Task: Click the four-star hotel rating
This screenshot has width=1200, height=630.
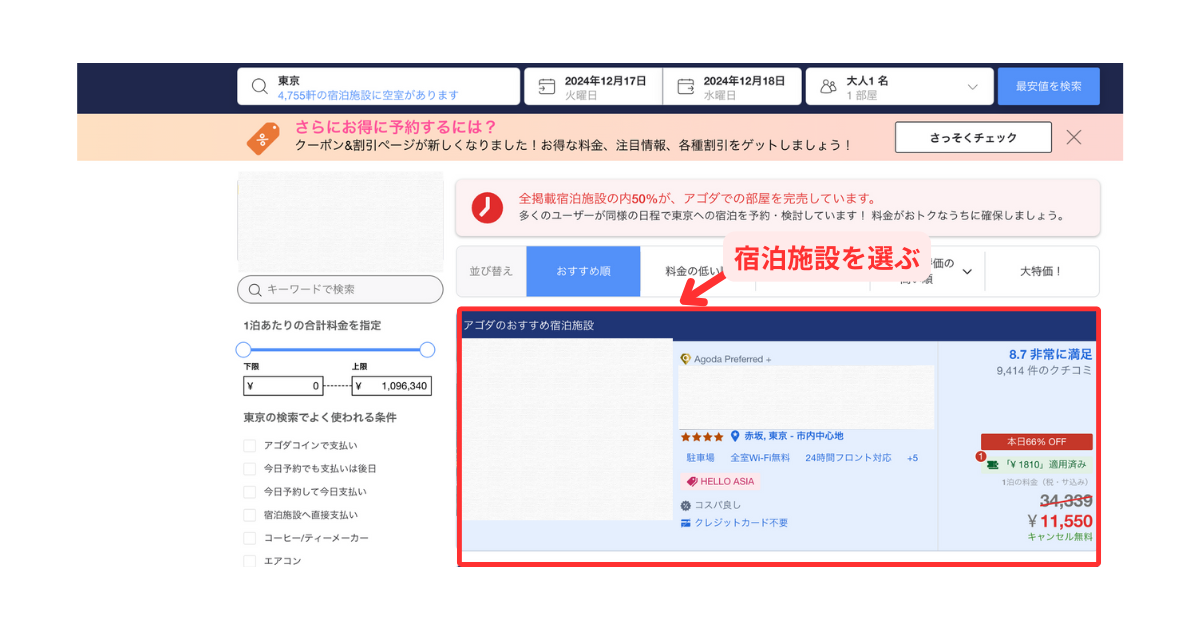Action: (702, 437)
